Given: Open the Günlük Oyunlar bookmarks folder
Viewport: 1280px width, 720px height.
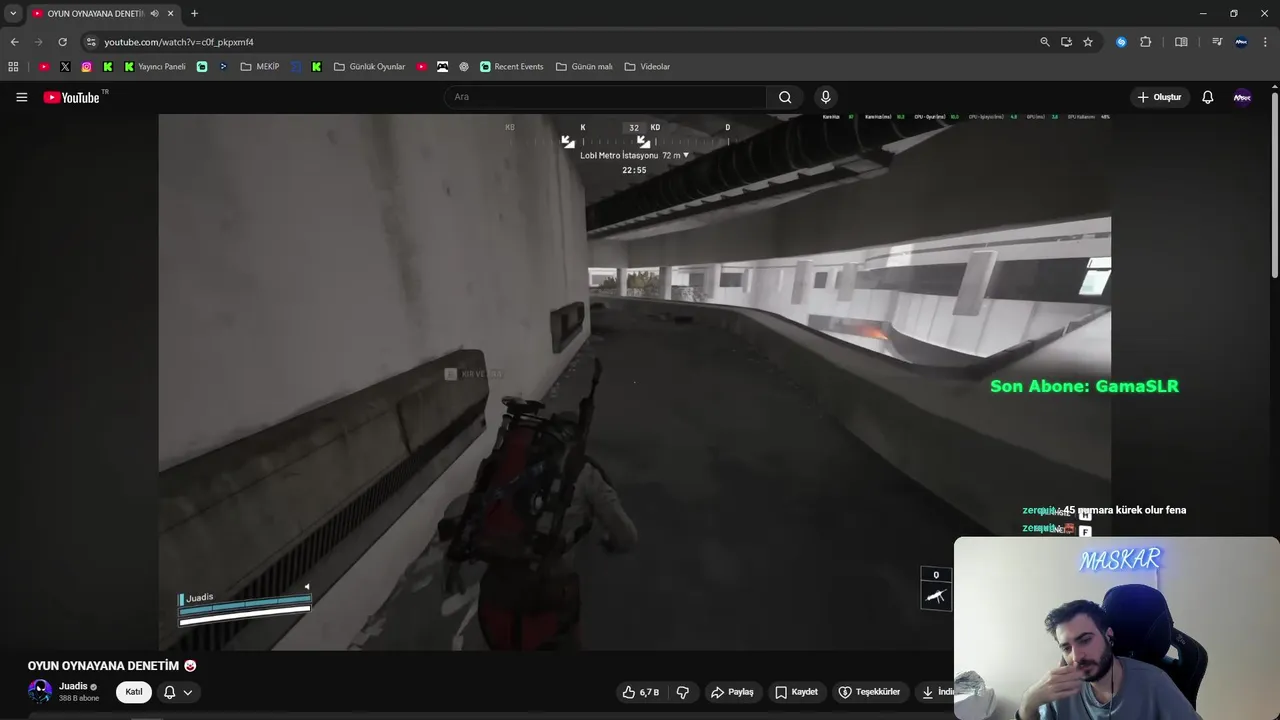Looking at the screenshot, I should (x=369, y=67).
